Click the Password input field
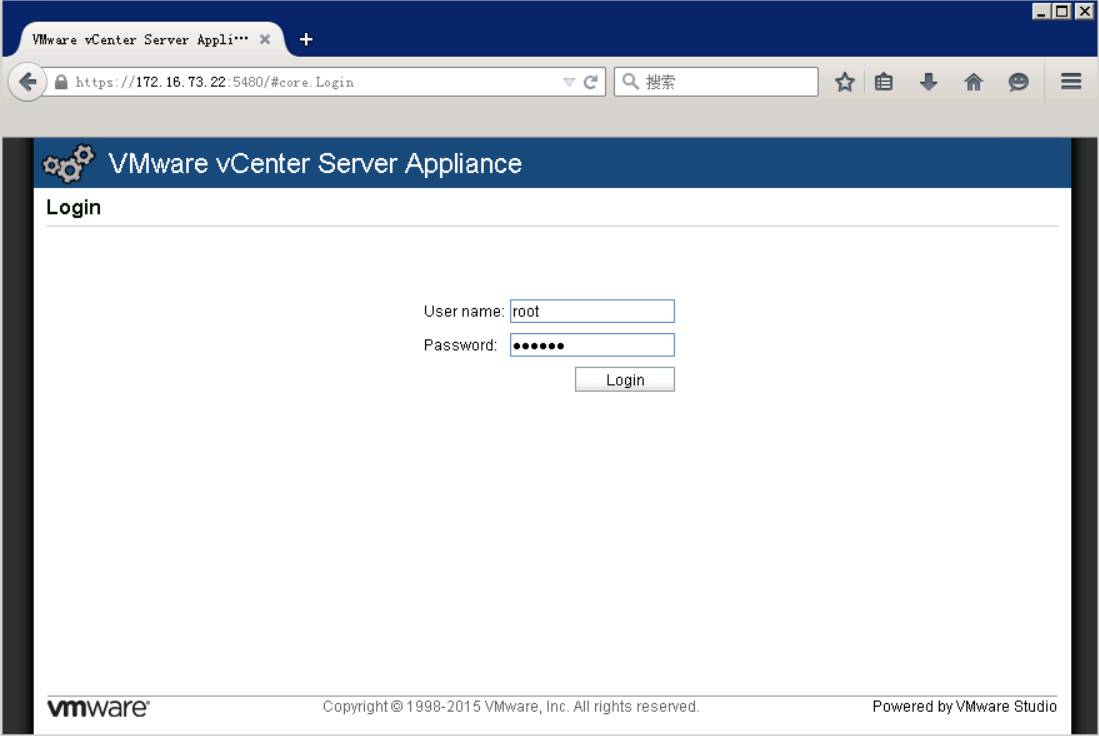This screenshot has height=736, width=1099. click(x=592, y=345)
